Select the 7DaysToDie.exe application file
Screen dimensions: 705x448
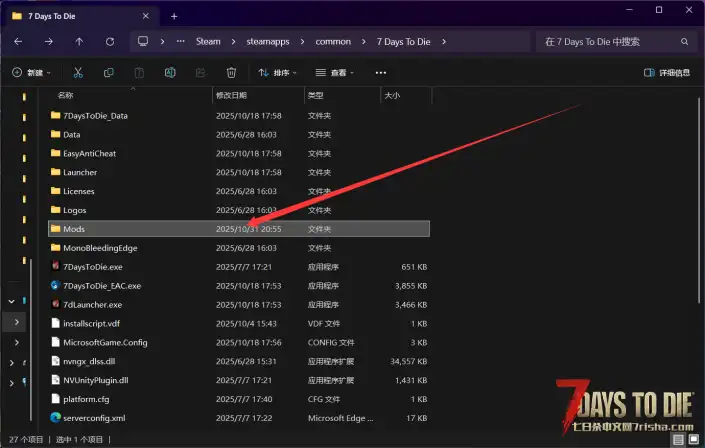pos(239,267)
